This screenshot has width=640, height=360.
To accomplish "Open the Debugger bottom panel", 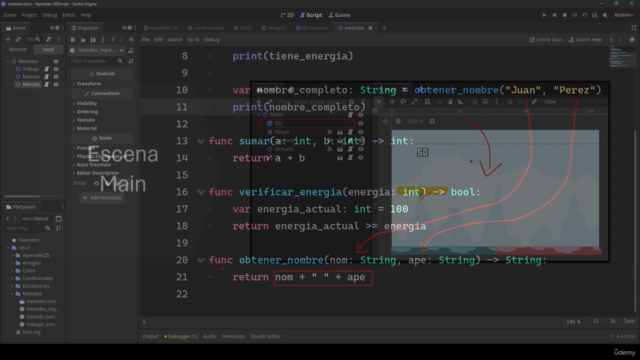I will click(x=180, y=336).
